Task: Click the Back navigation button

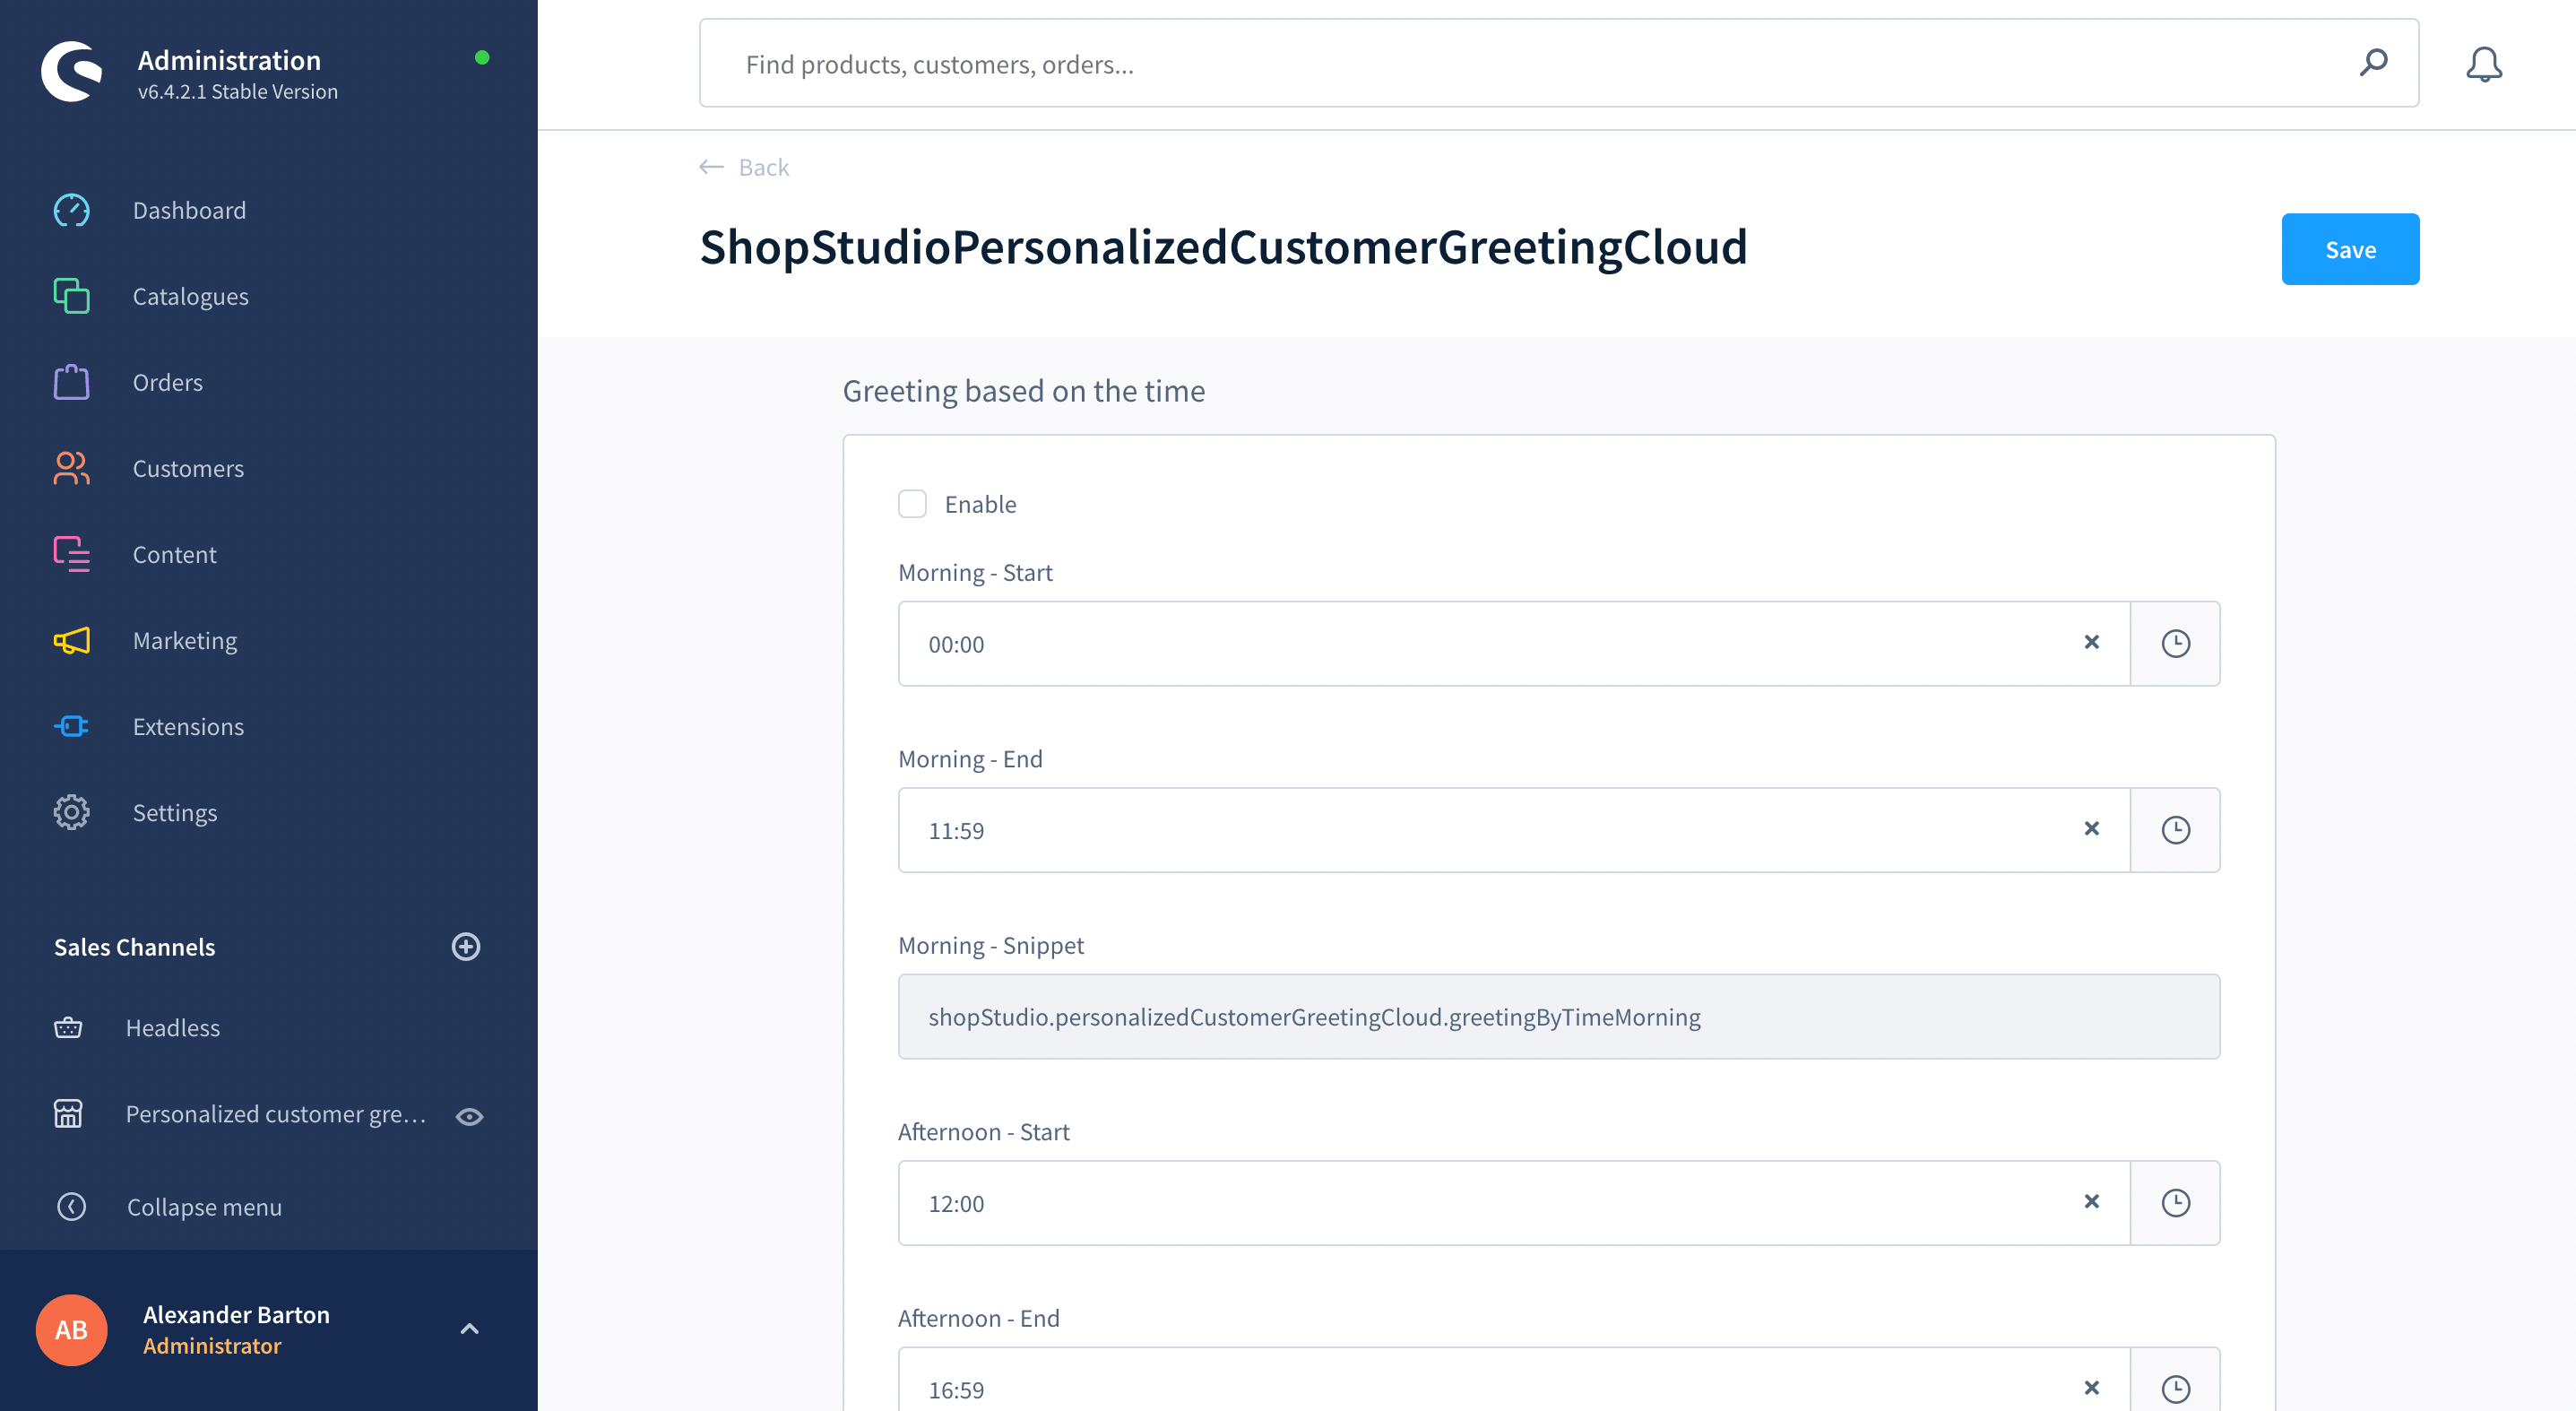Action: 743,167
